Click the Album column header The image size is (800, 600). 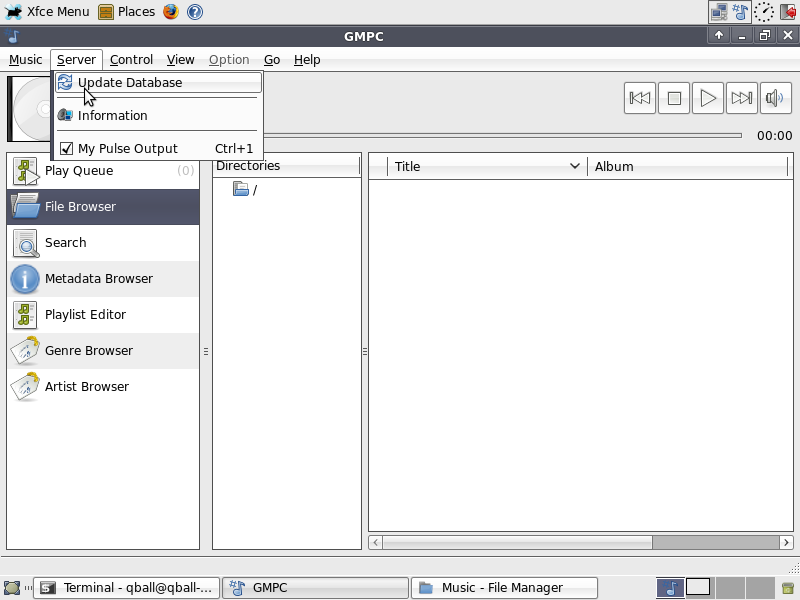coord(689,166)
